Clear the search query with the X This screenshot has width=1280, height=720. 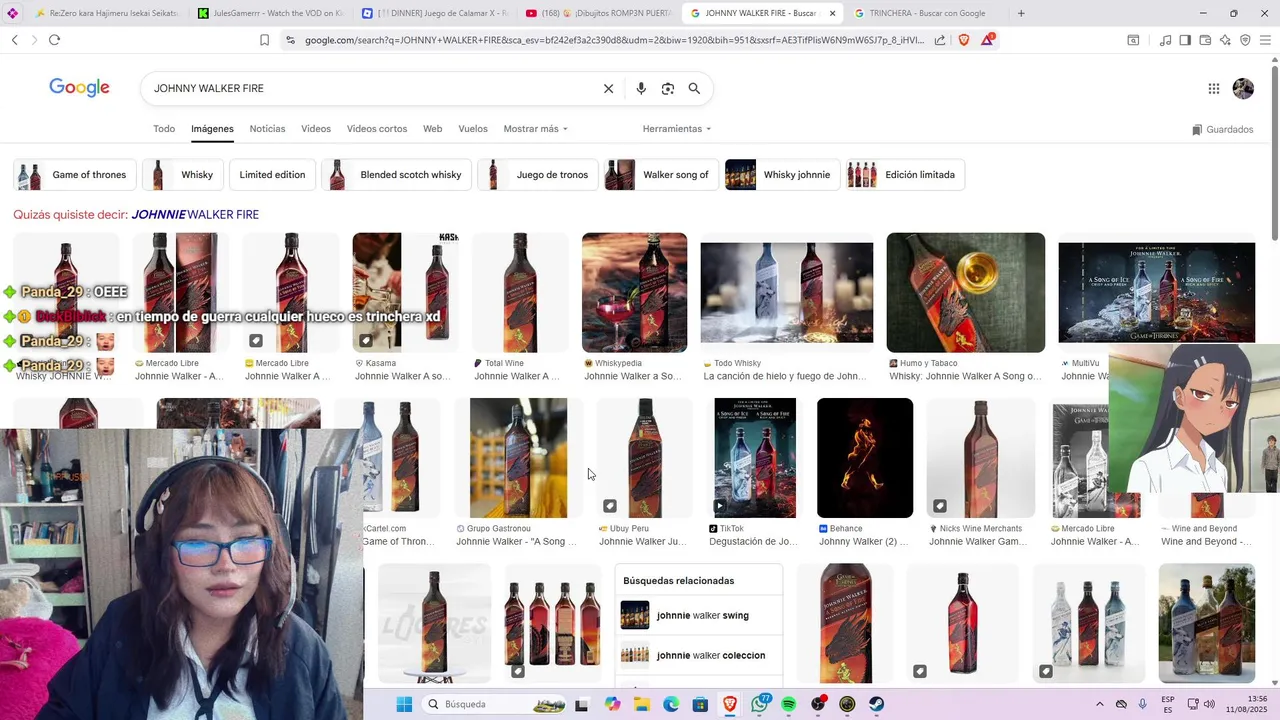click(608, 89)
